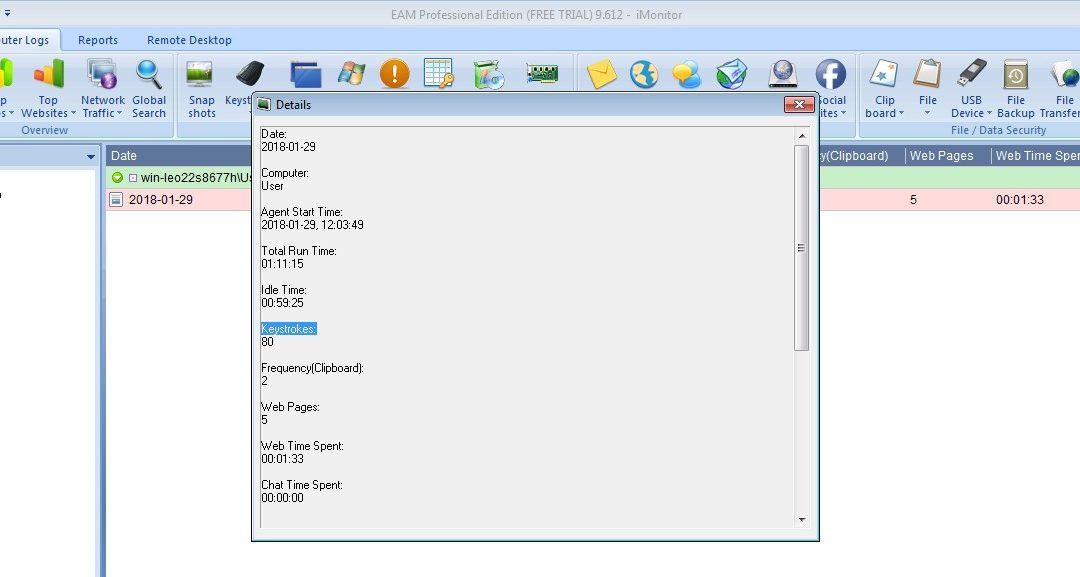The image size is (1080, 577).
Task: Click the Windows flag logo icon
Action: 351,74
